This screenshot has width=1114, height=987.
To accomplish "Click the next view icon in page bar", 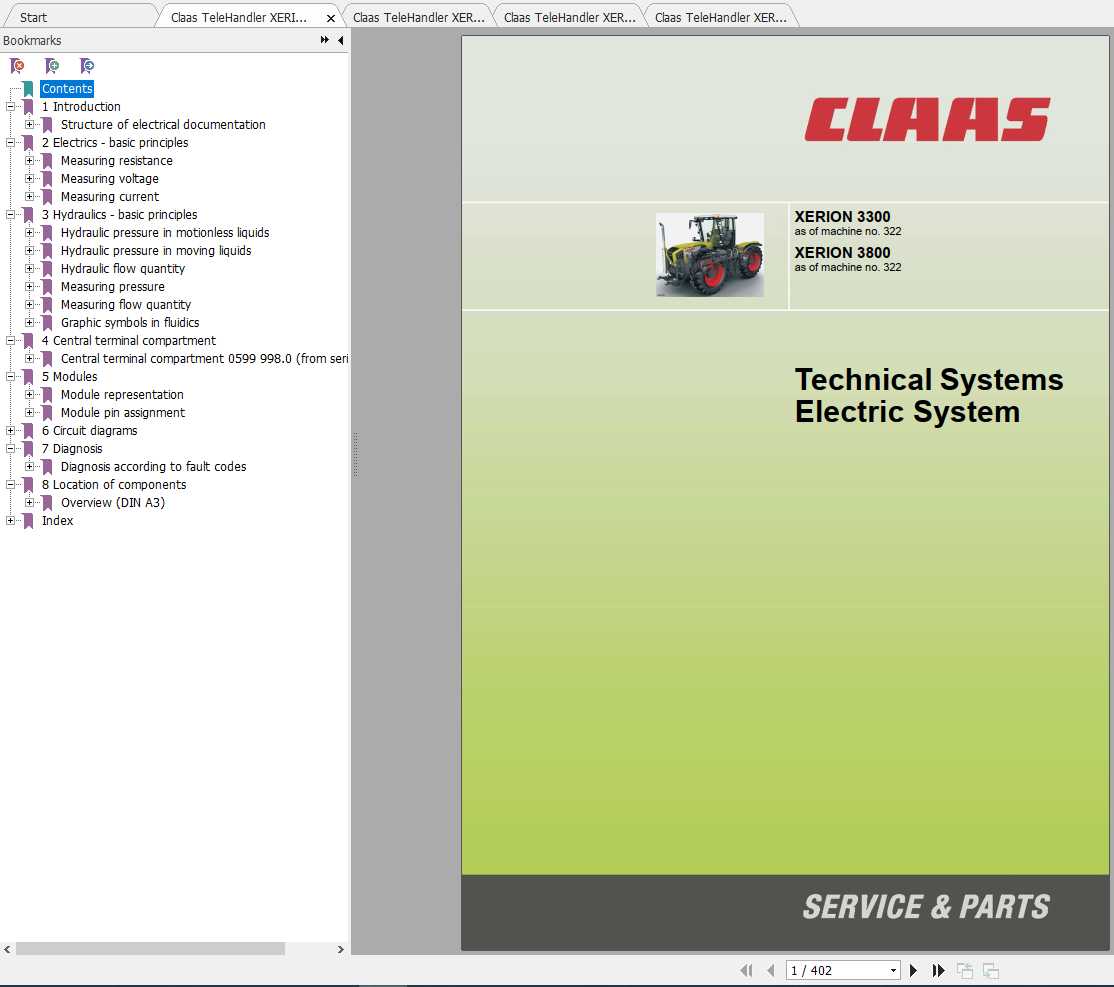I will [991, 970].
